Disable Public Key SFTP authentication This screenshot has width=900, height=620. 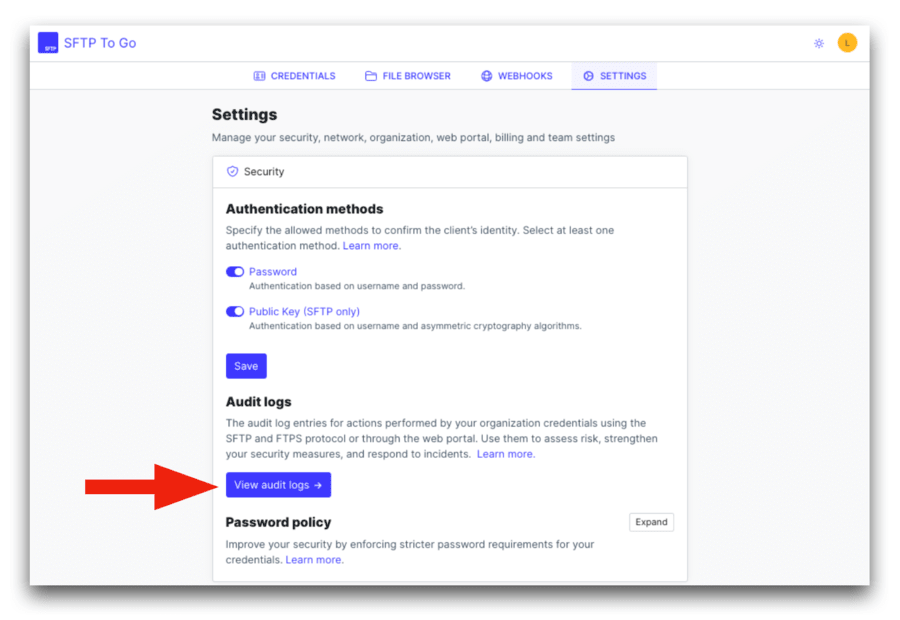[235, 311]
